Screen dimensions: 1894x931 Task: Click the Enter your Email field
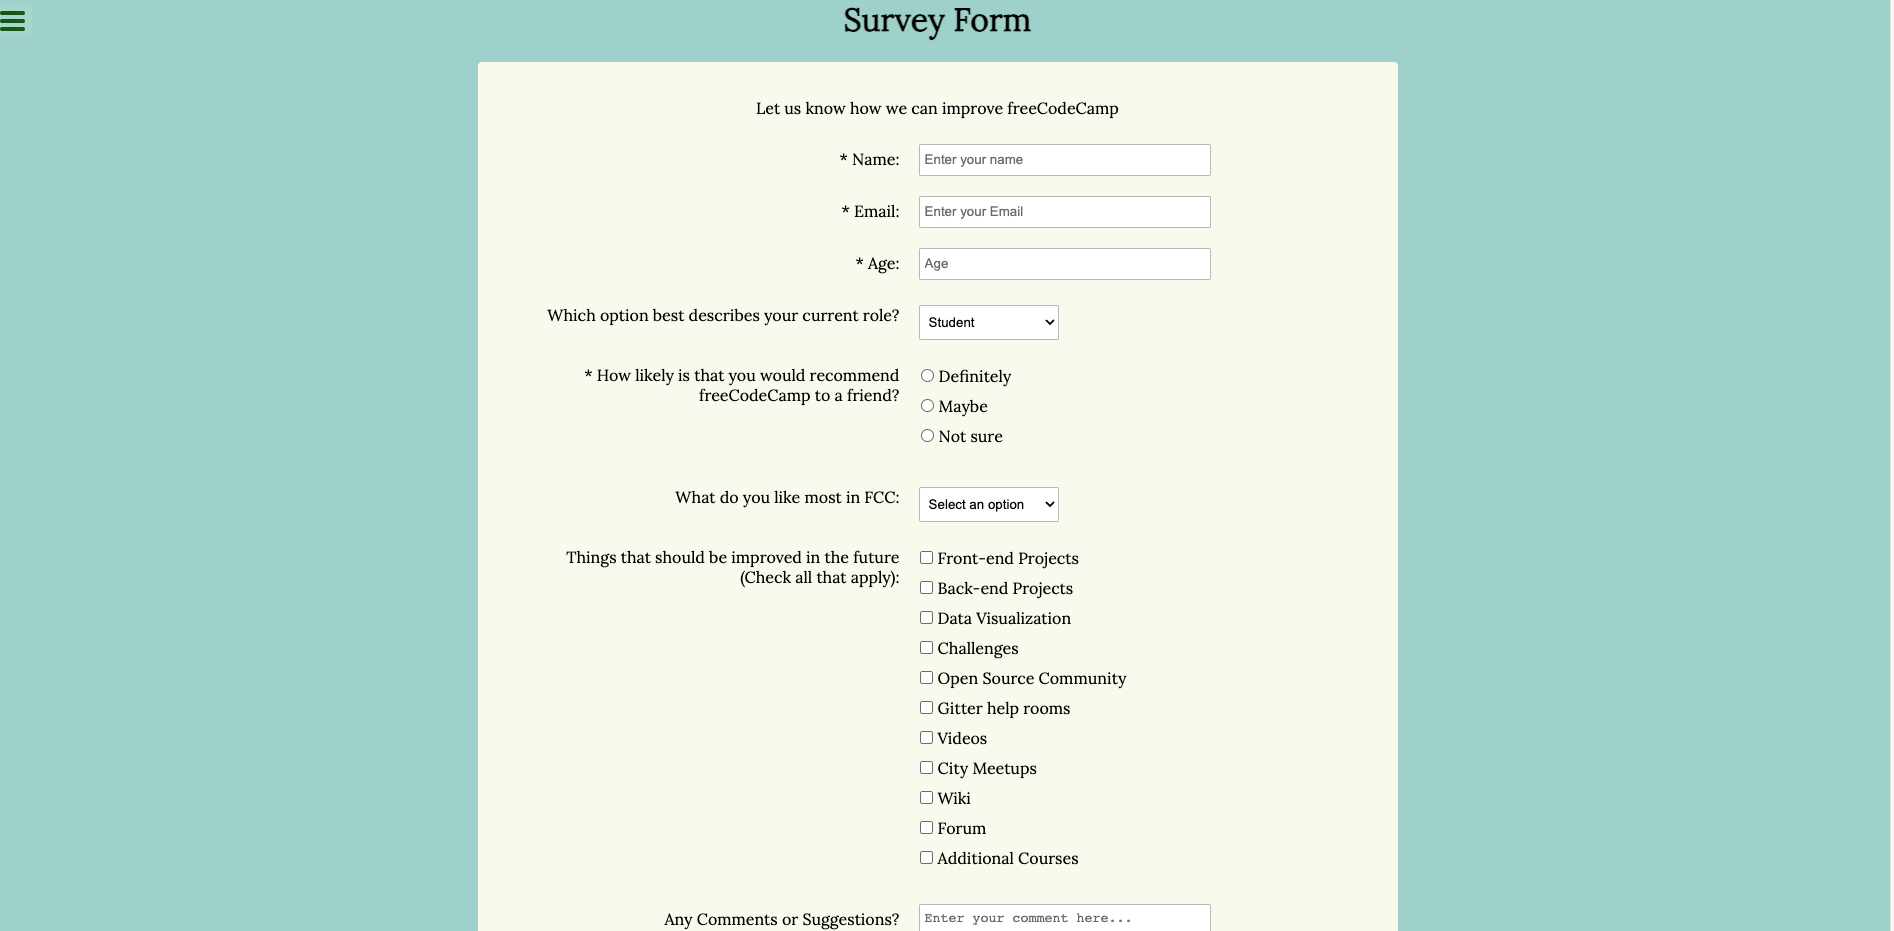[1064, 211]
